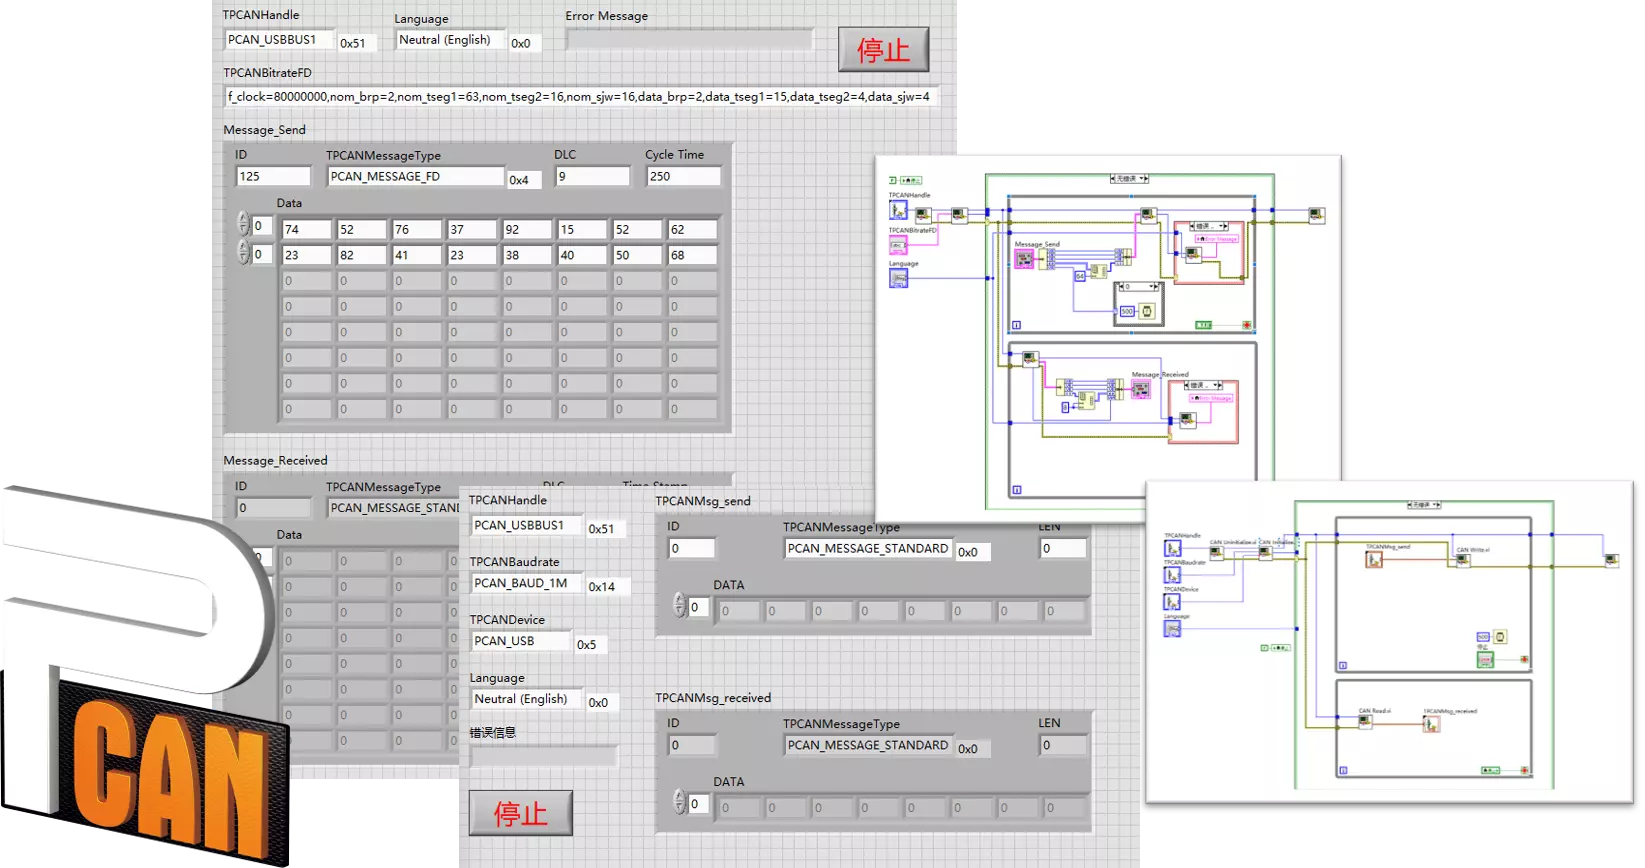This screenshot has height=868, width=1645.
Task: Open the PCAN_MESSAGE_FD message type ring
Action: tap(416, 177)
